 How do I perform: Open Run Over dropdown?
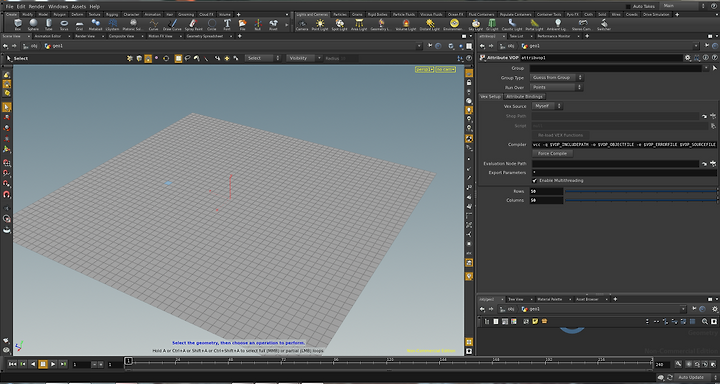pyautogui.click(x=557, y=87)
